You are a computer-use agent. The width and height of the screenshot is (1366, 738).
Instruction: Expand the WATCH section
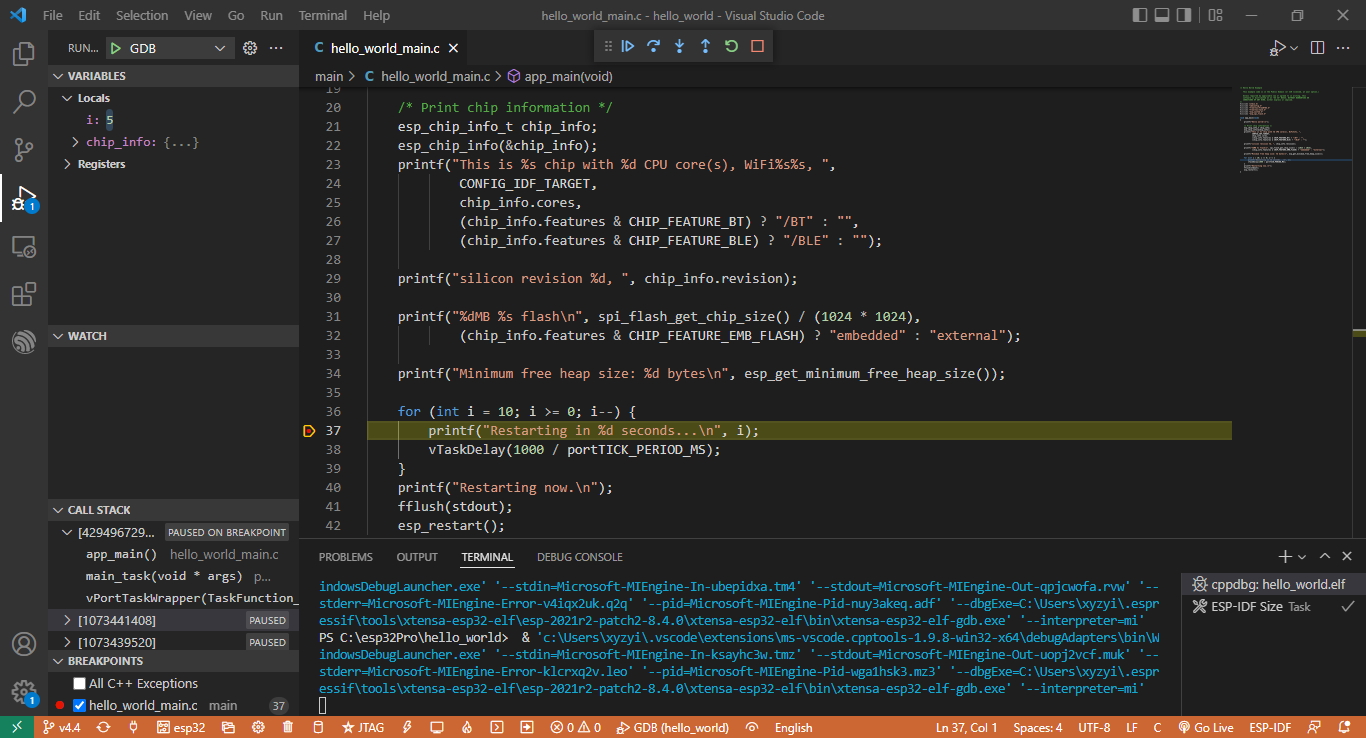pyautogui.click(x=173, y=336)
